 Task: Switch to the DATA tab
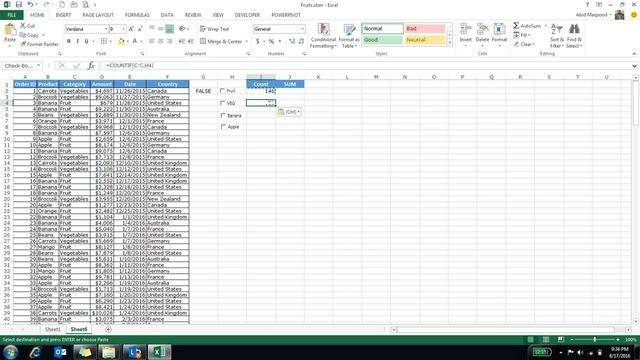click(x=167, y=15)
